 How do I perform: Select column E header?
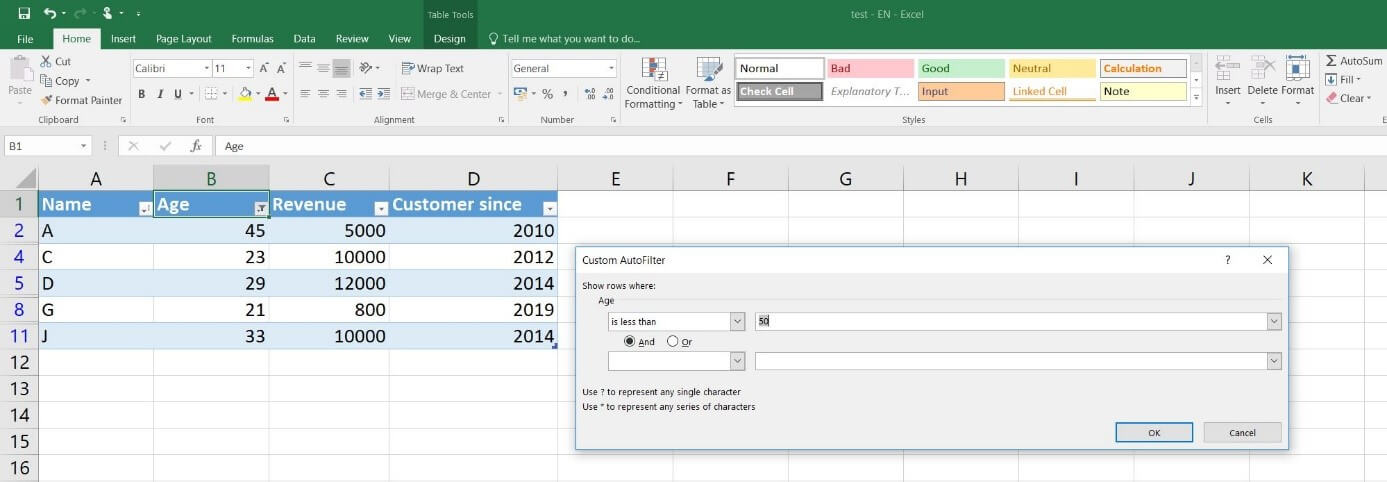[615, 179]
